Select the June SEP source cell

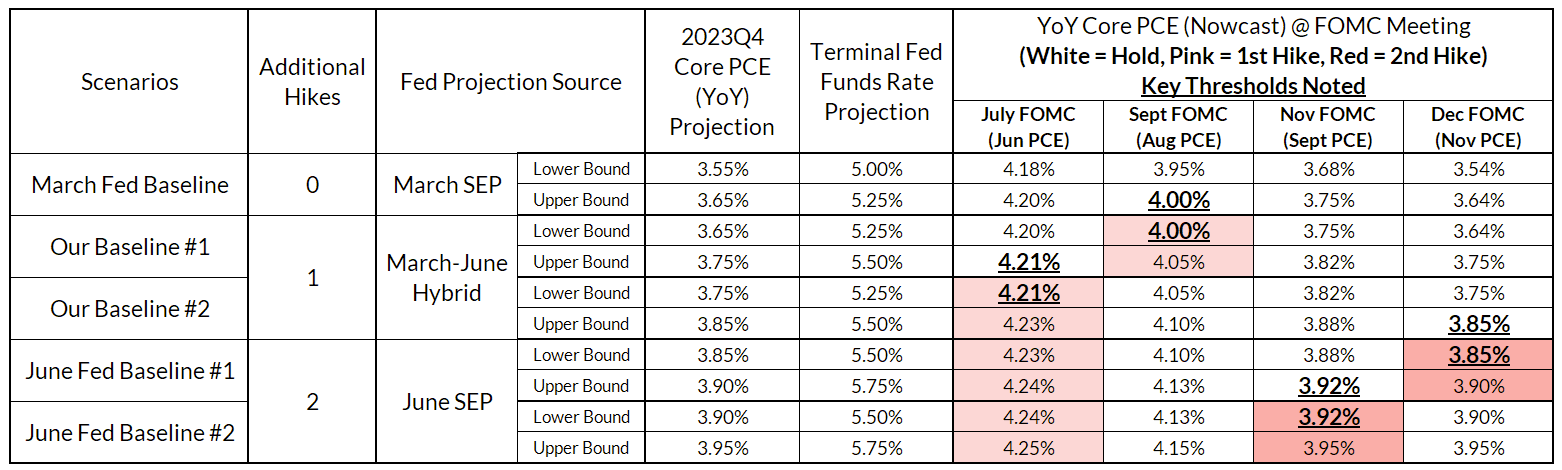447,401
